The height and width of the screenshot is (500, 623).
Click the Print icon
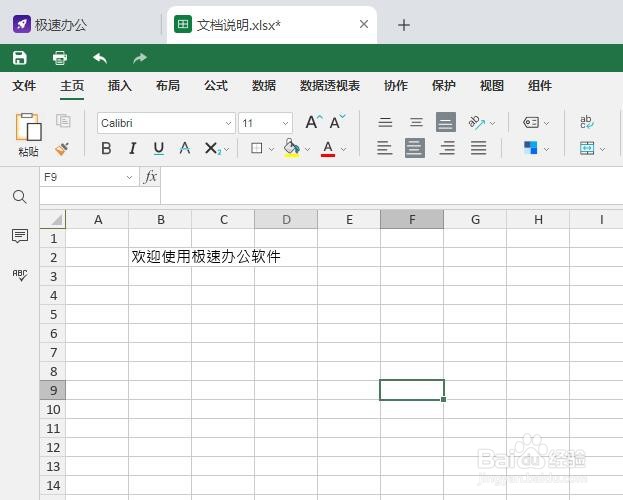pyautogui.click(x=60, y=58)
